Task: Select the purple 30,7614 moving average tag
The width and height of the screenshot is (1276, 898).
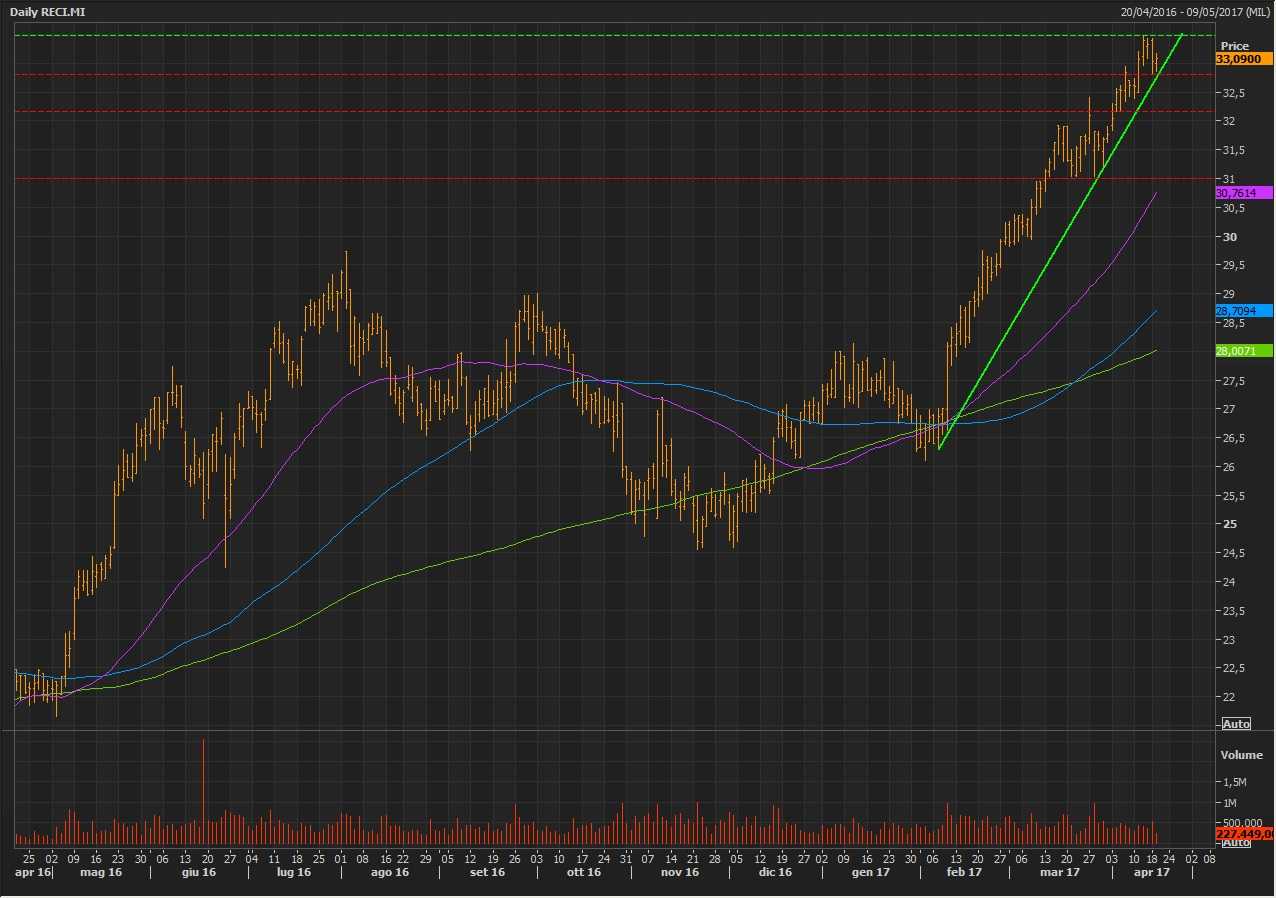Action: tap(1243, 192)
